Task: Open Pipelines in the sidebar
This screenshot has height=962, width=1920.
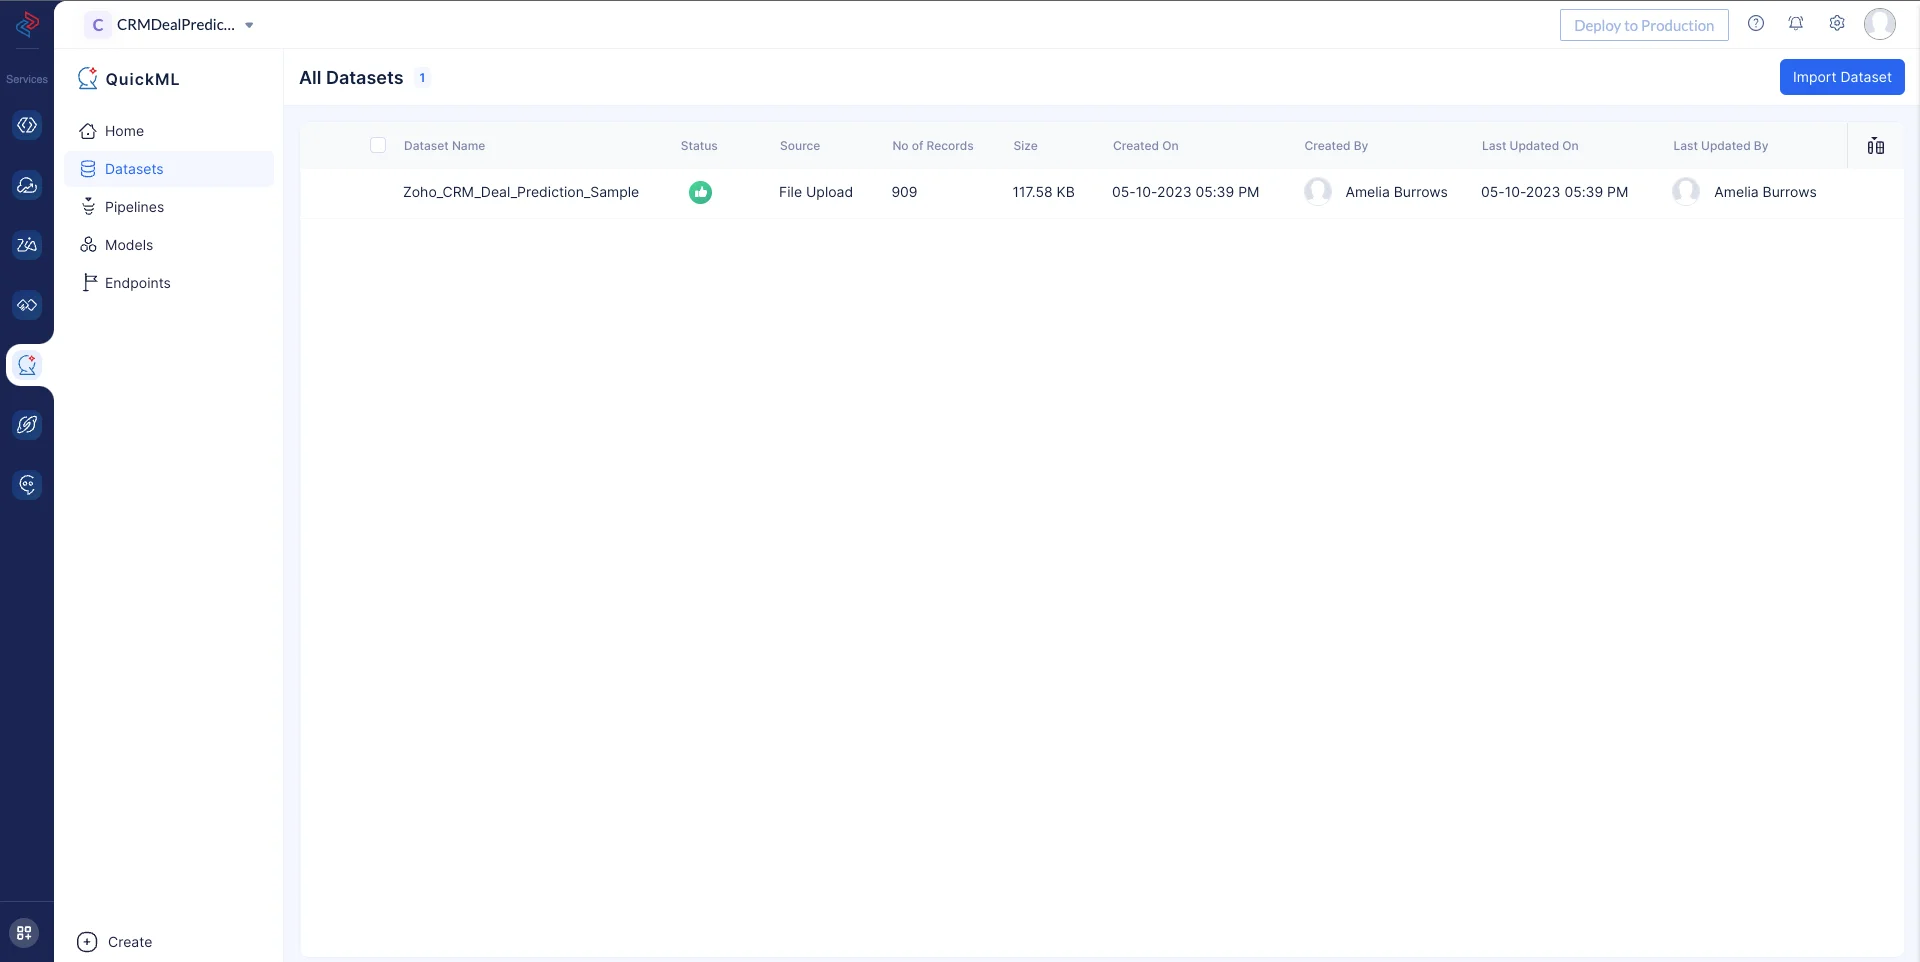Action: click(169, 207)
